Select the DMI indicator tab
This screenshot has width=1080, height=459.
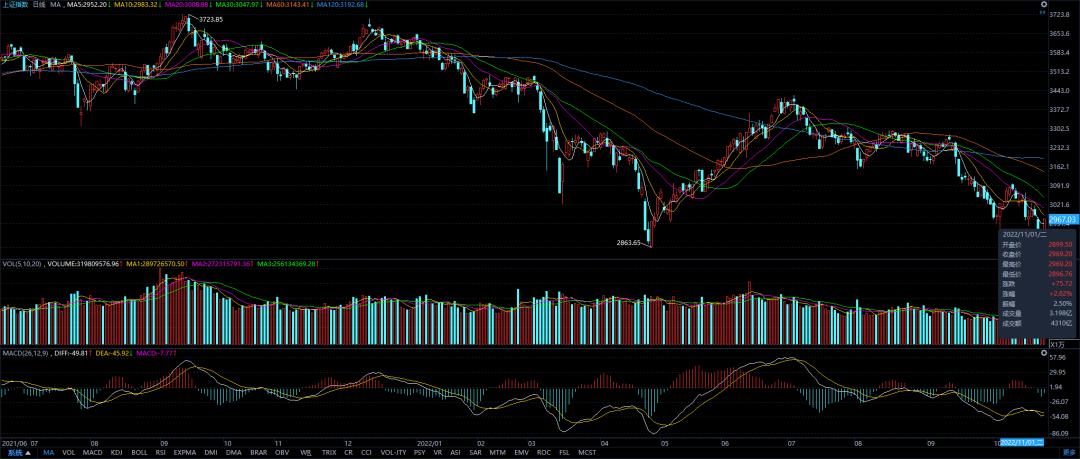(x=211, y=453)
